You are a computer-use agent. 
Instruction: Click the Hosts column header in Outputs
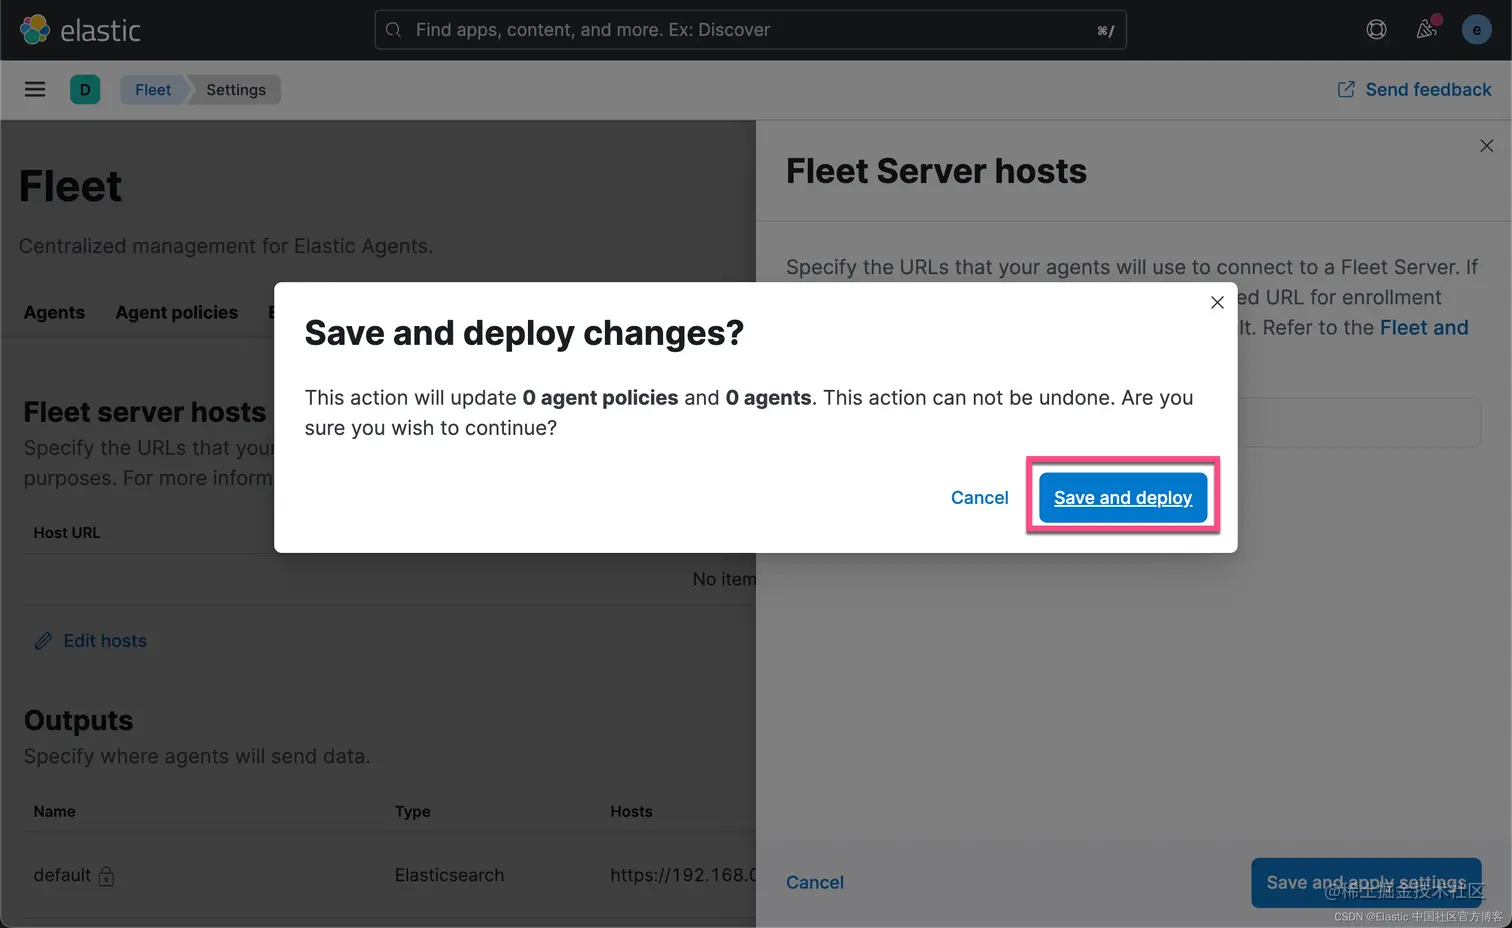coord(631,812)
